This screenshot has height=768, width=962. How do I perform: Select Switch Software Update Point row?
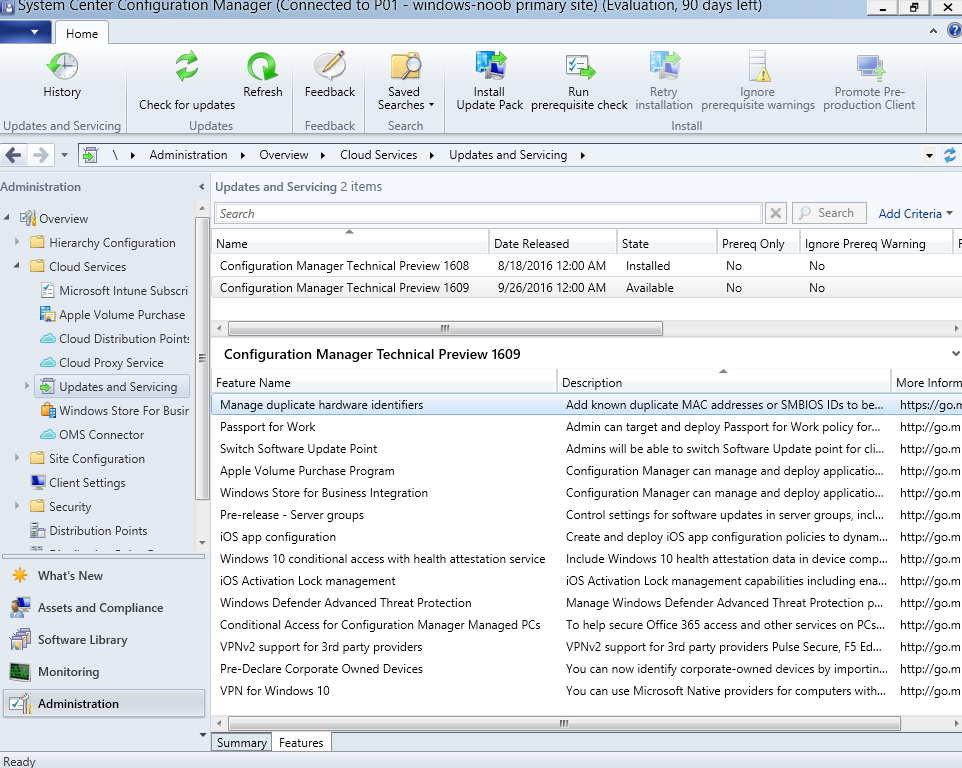(x=587, y=449)
